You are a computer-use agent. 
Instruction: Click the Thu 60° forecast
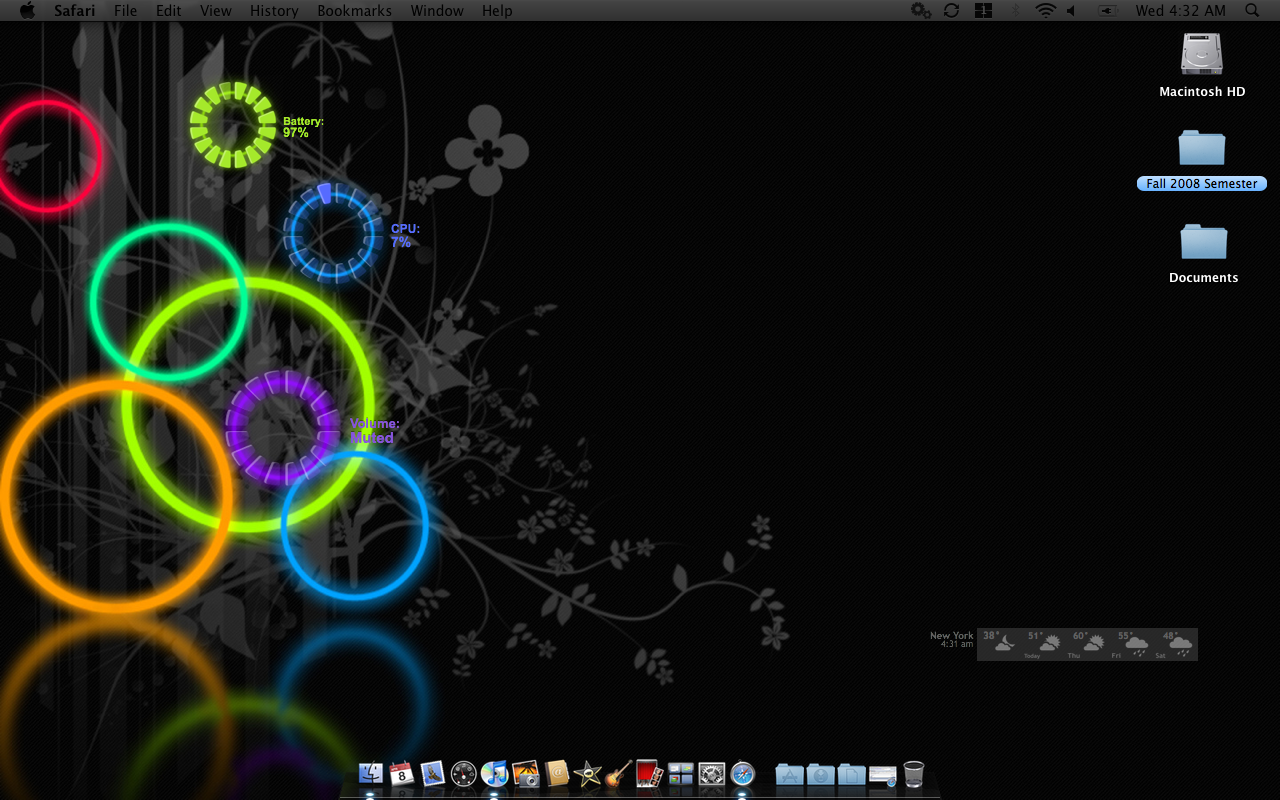[1087, 644]
